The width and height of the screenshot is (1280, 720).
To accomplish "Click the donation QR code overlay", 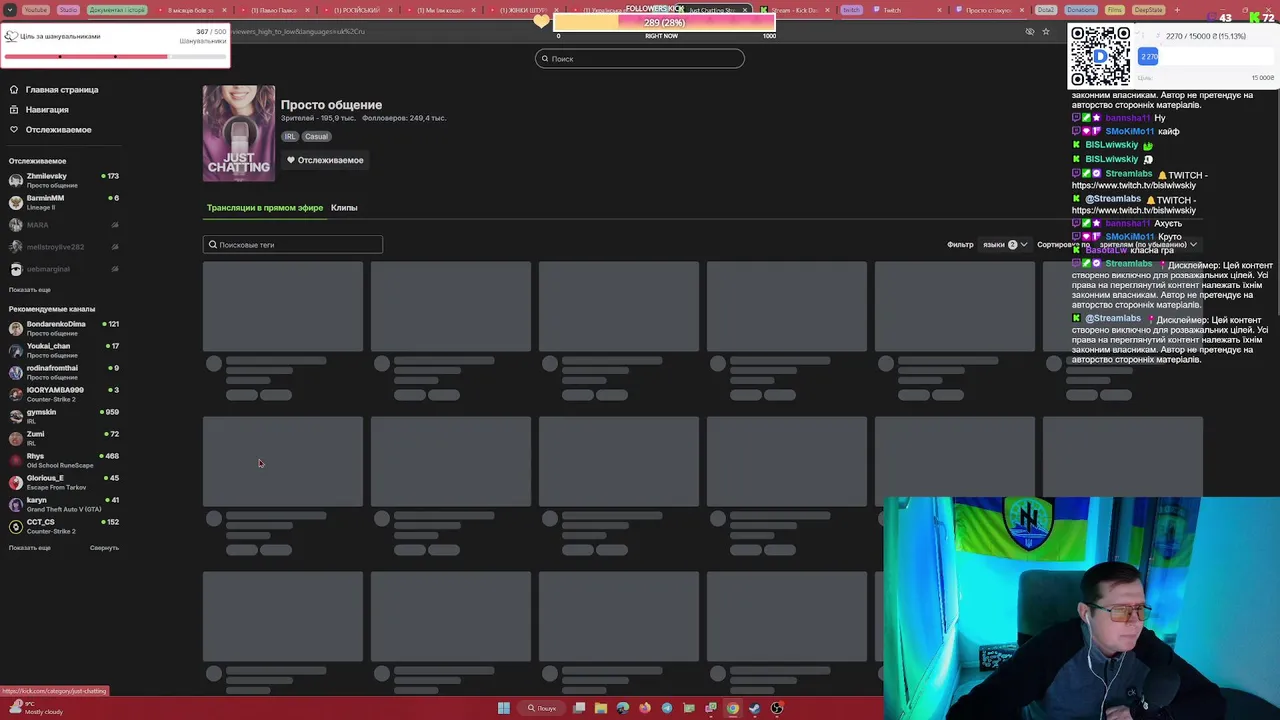I will pyautogui.click(x=1100, y=57).
